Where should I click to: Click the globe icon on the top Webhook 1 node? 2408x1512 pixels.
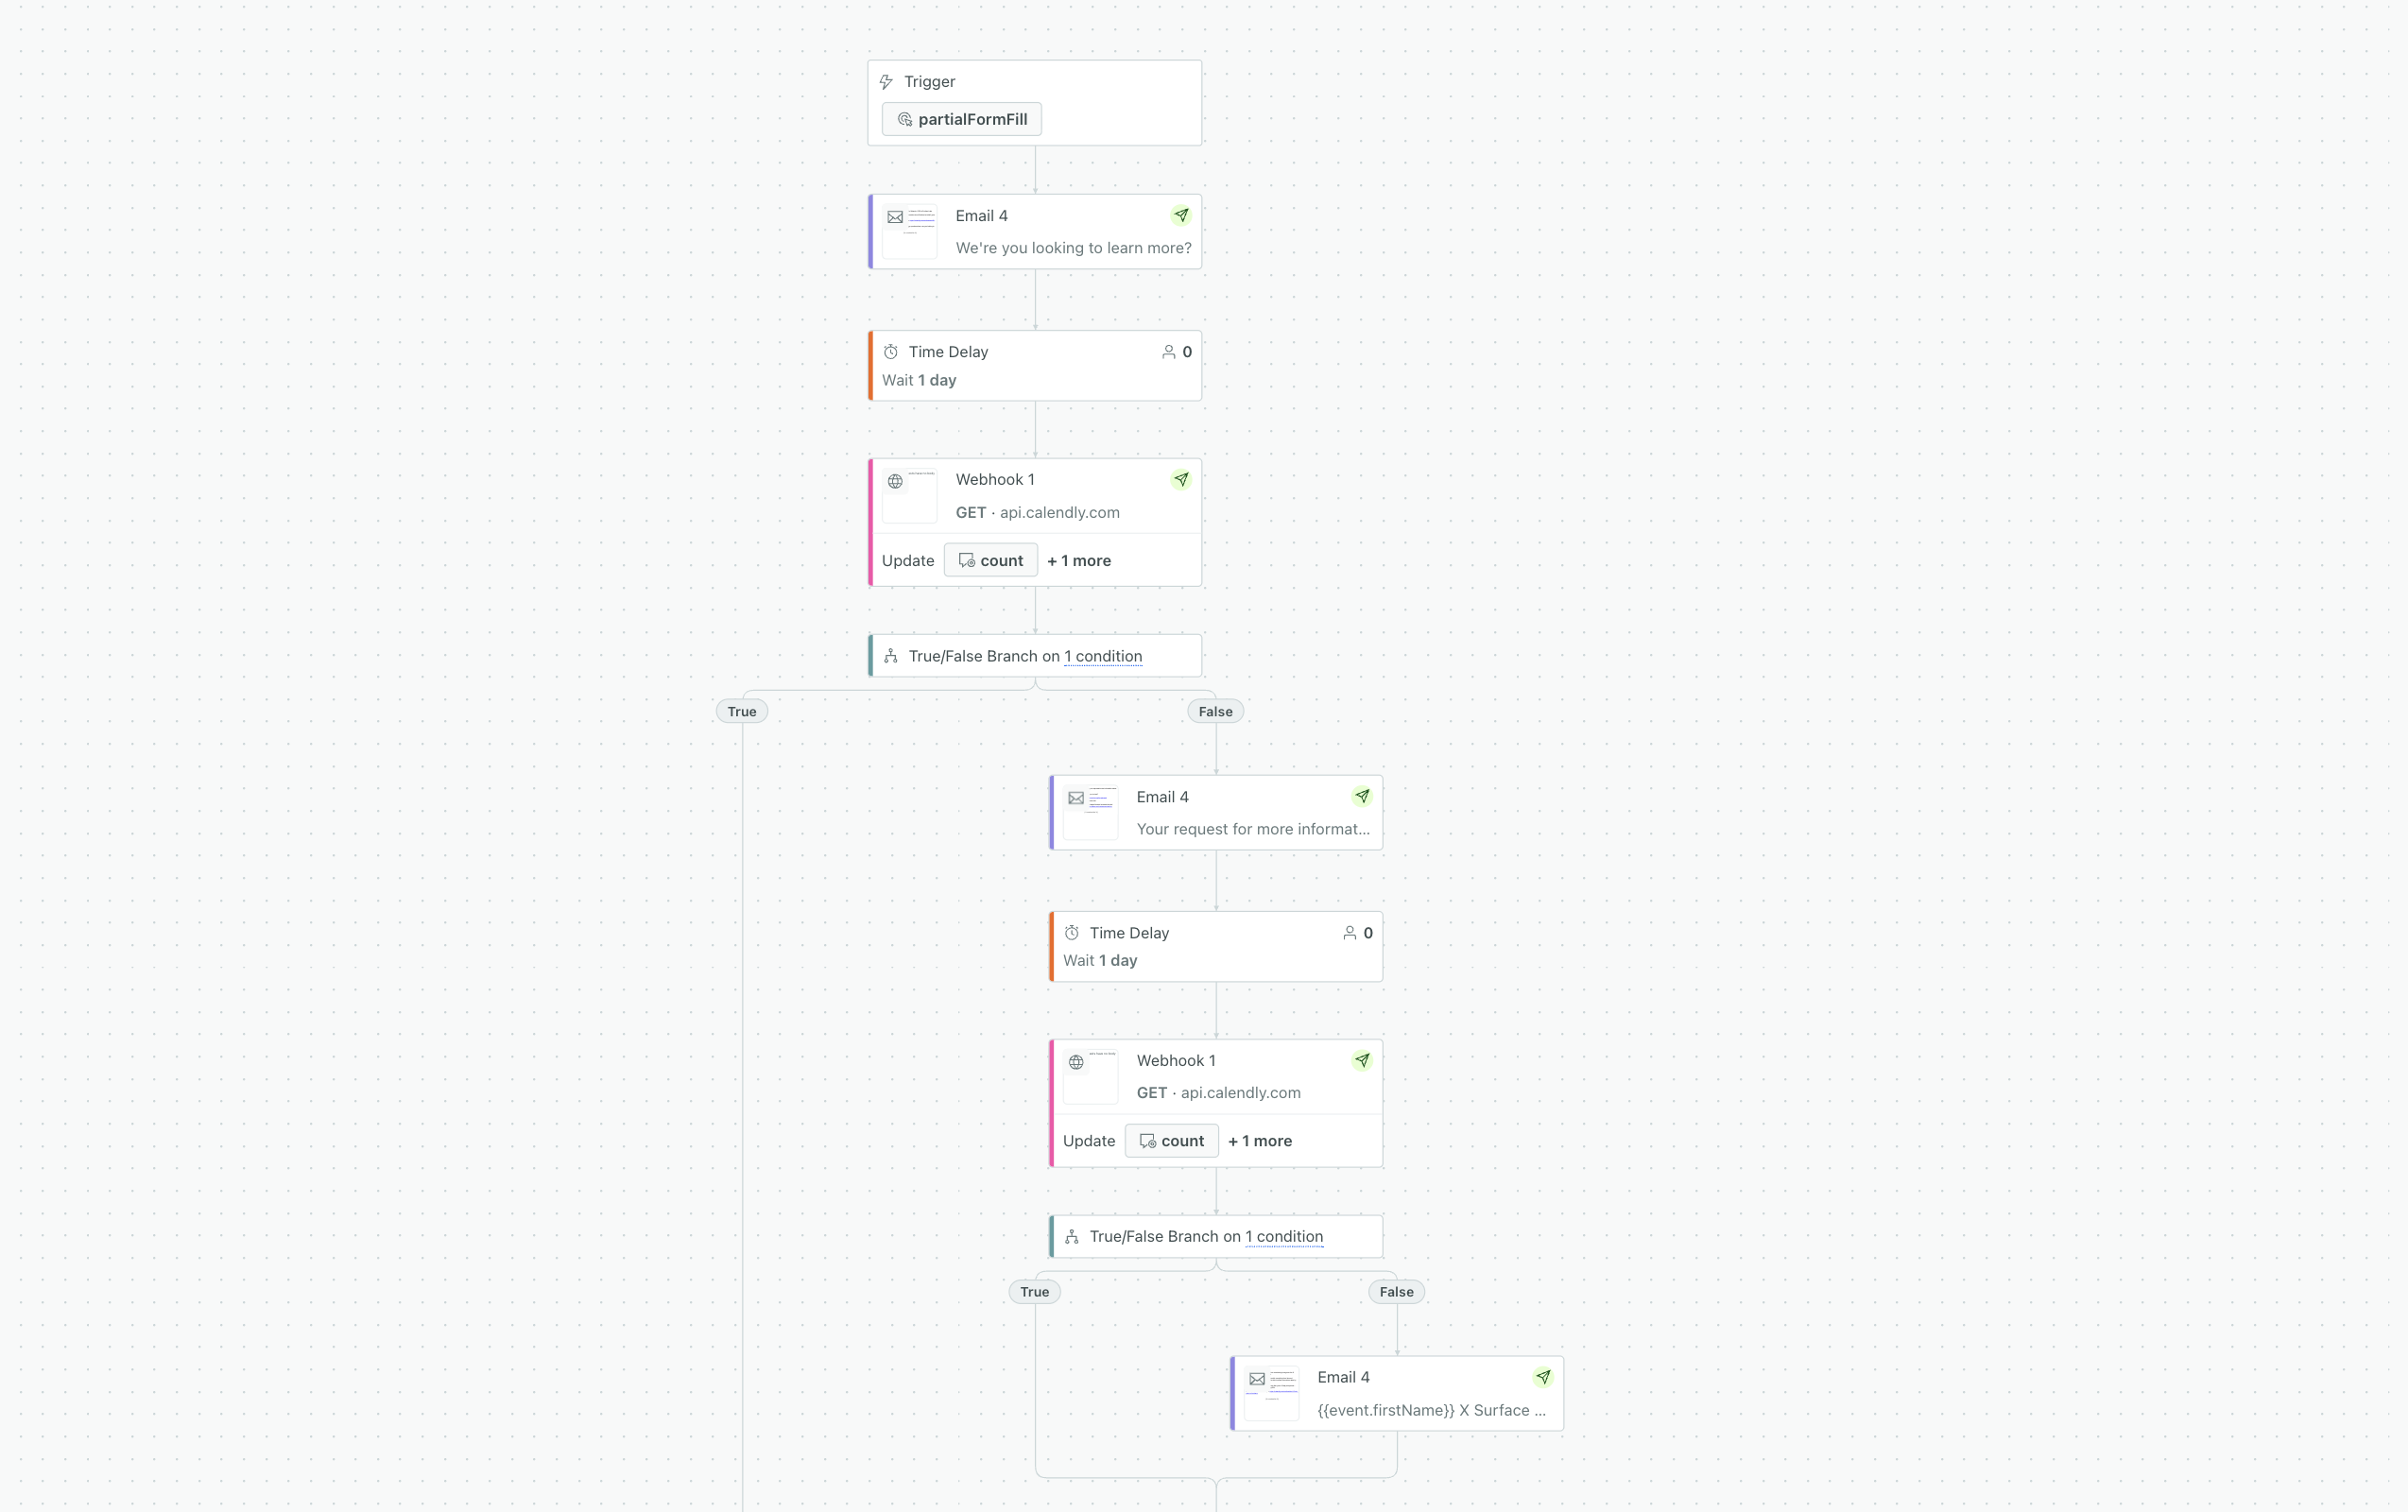click(895, 481)
